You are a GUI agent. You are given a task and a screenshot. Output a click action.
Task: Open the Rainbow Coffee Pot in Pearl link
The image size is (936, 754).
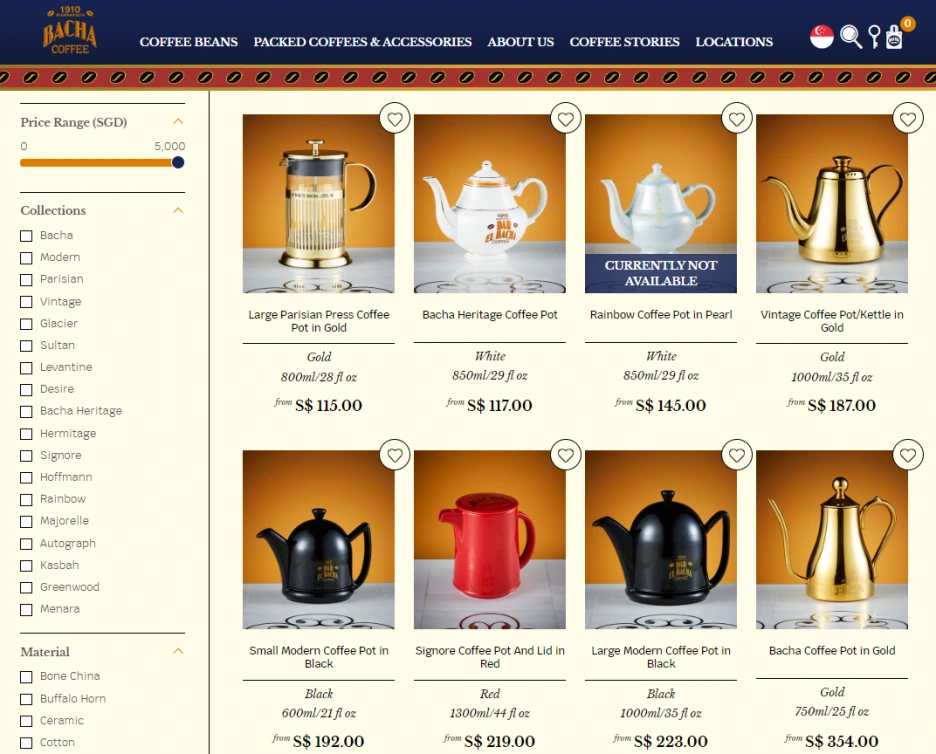point(661,315)
